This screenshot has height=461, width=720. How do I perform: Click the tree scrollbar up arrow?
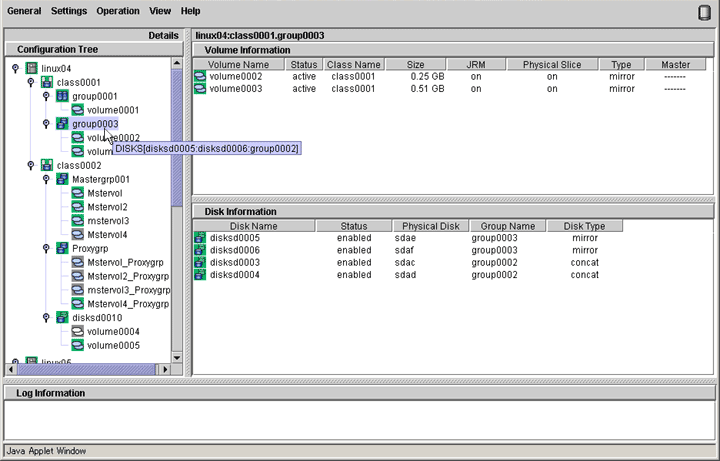[x=177, y=63]
